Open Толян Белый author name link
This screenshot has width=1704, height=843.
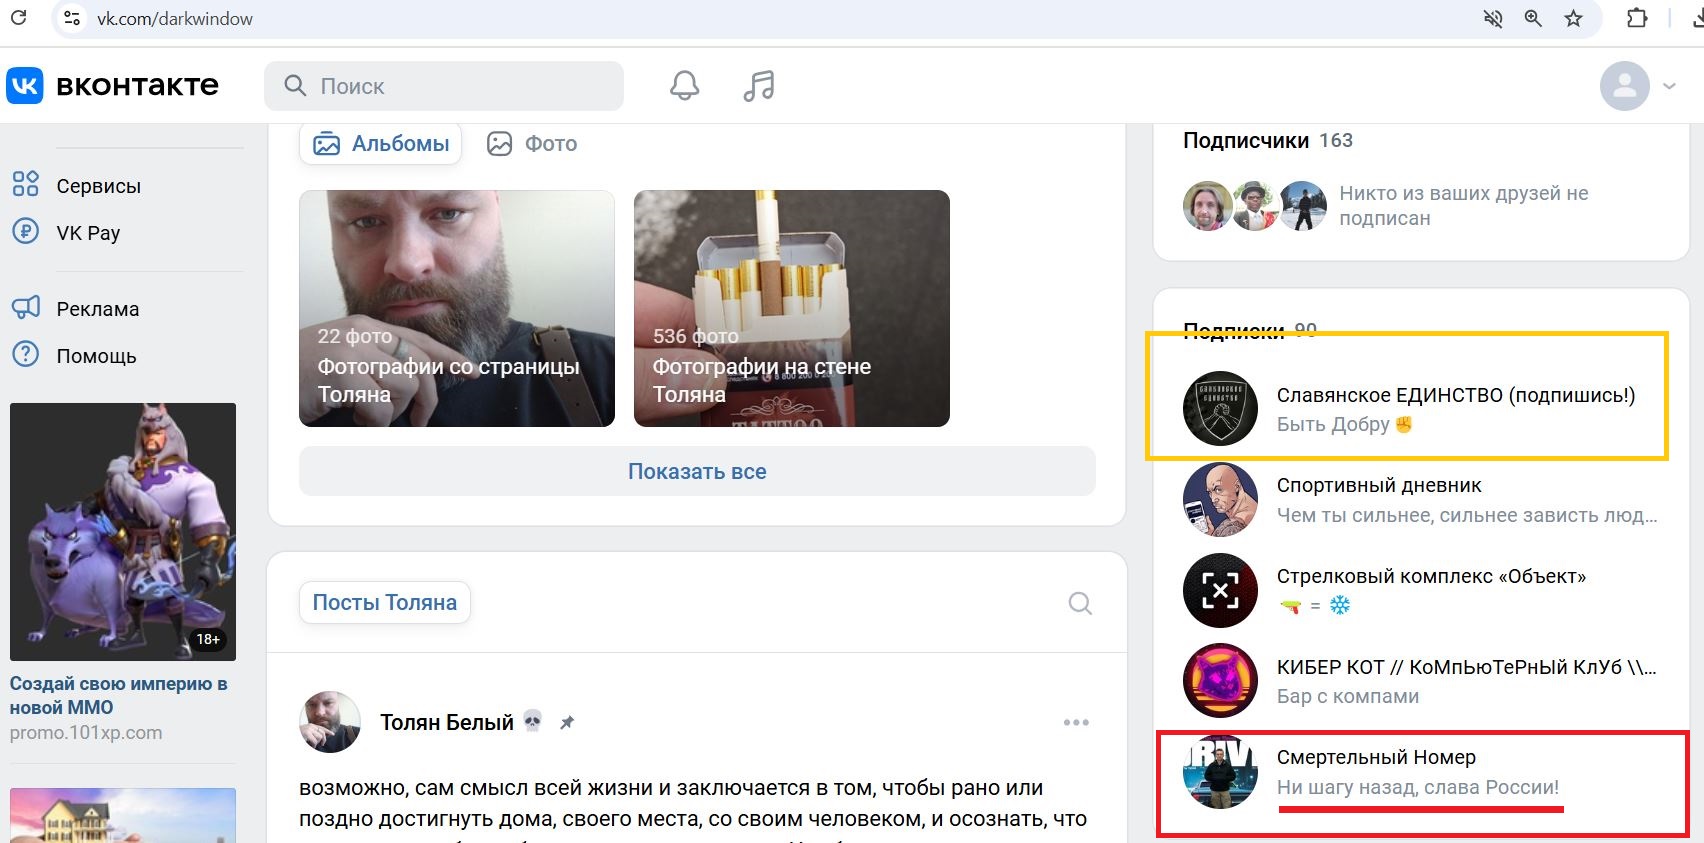447,722
